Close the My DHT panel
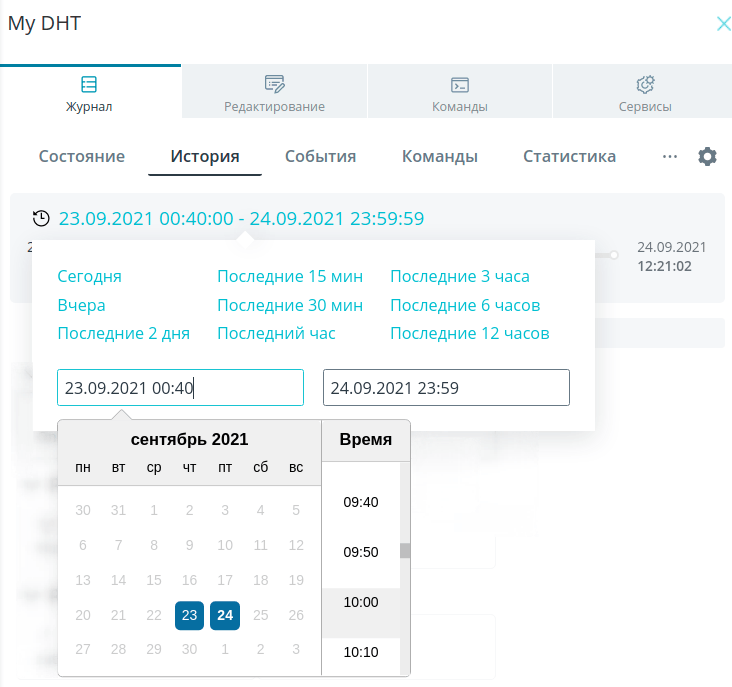Image resolution: width=732 pixels, height=687 pixels. pos(724,23)
